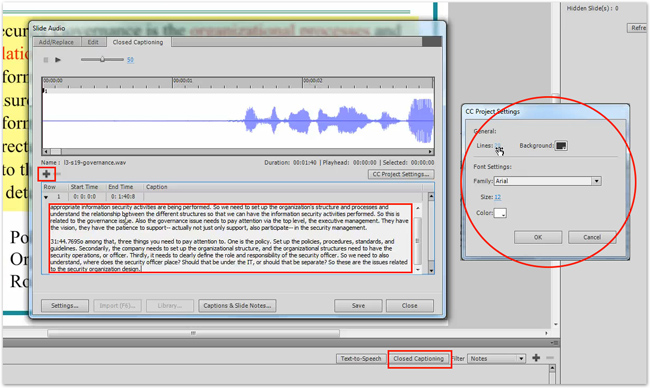The image size is (650, 388).
Task: Click the Start Time column header
Action: (x=84, y=187)
